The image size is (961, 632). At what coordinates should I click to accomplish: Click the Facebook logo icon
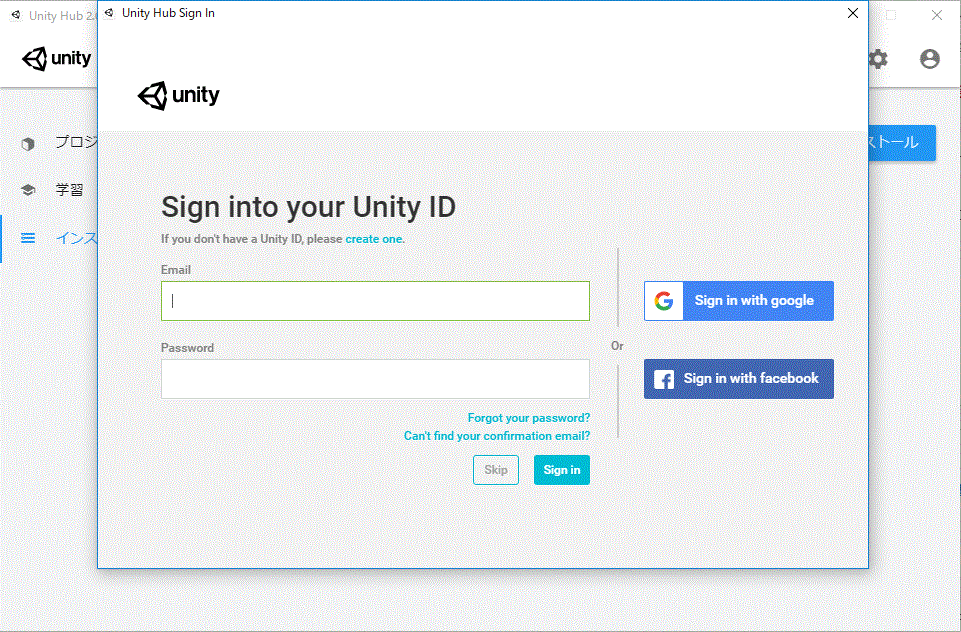pyautogui.click(x=663, y=379)
